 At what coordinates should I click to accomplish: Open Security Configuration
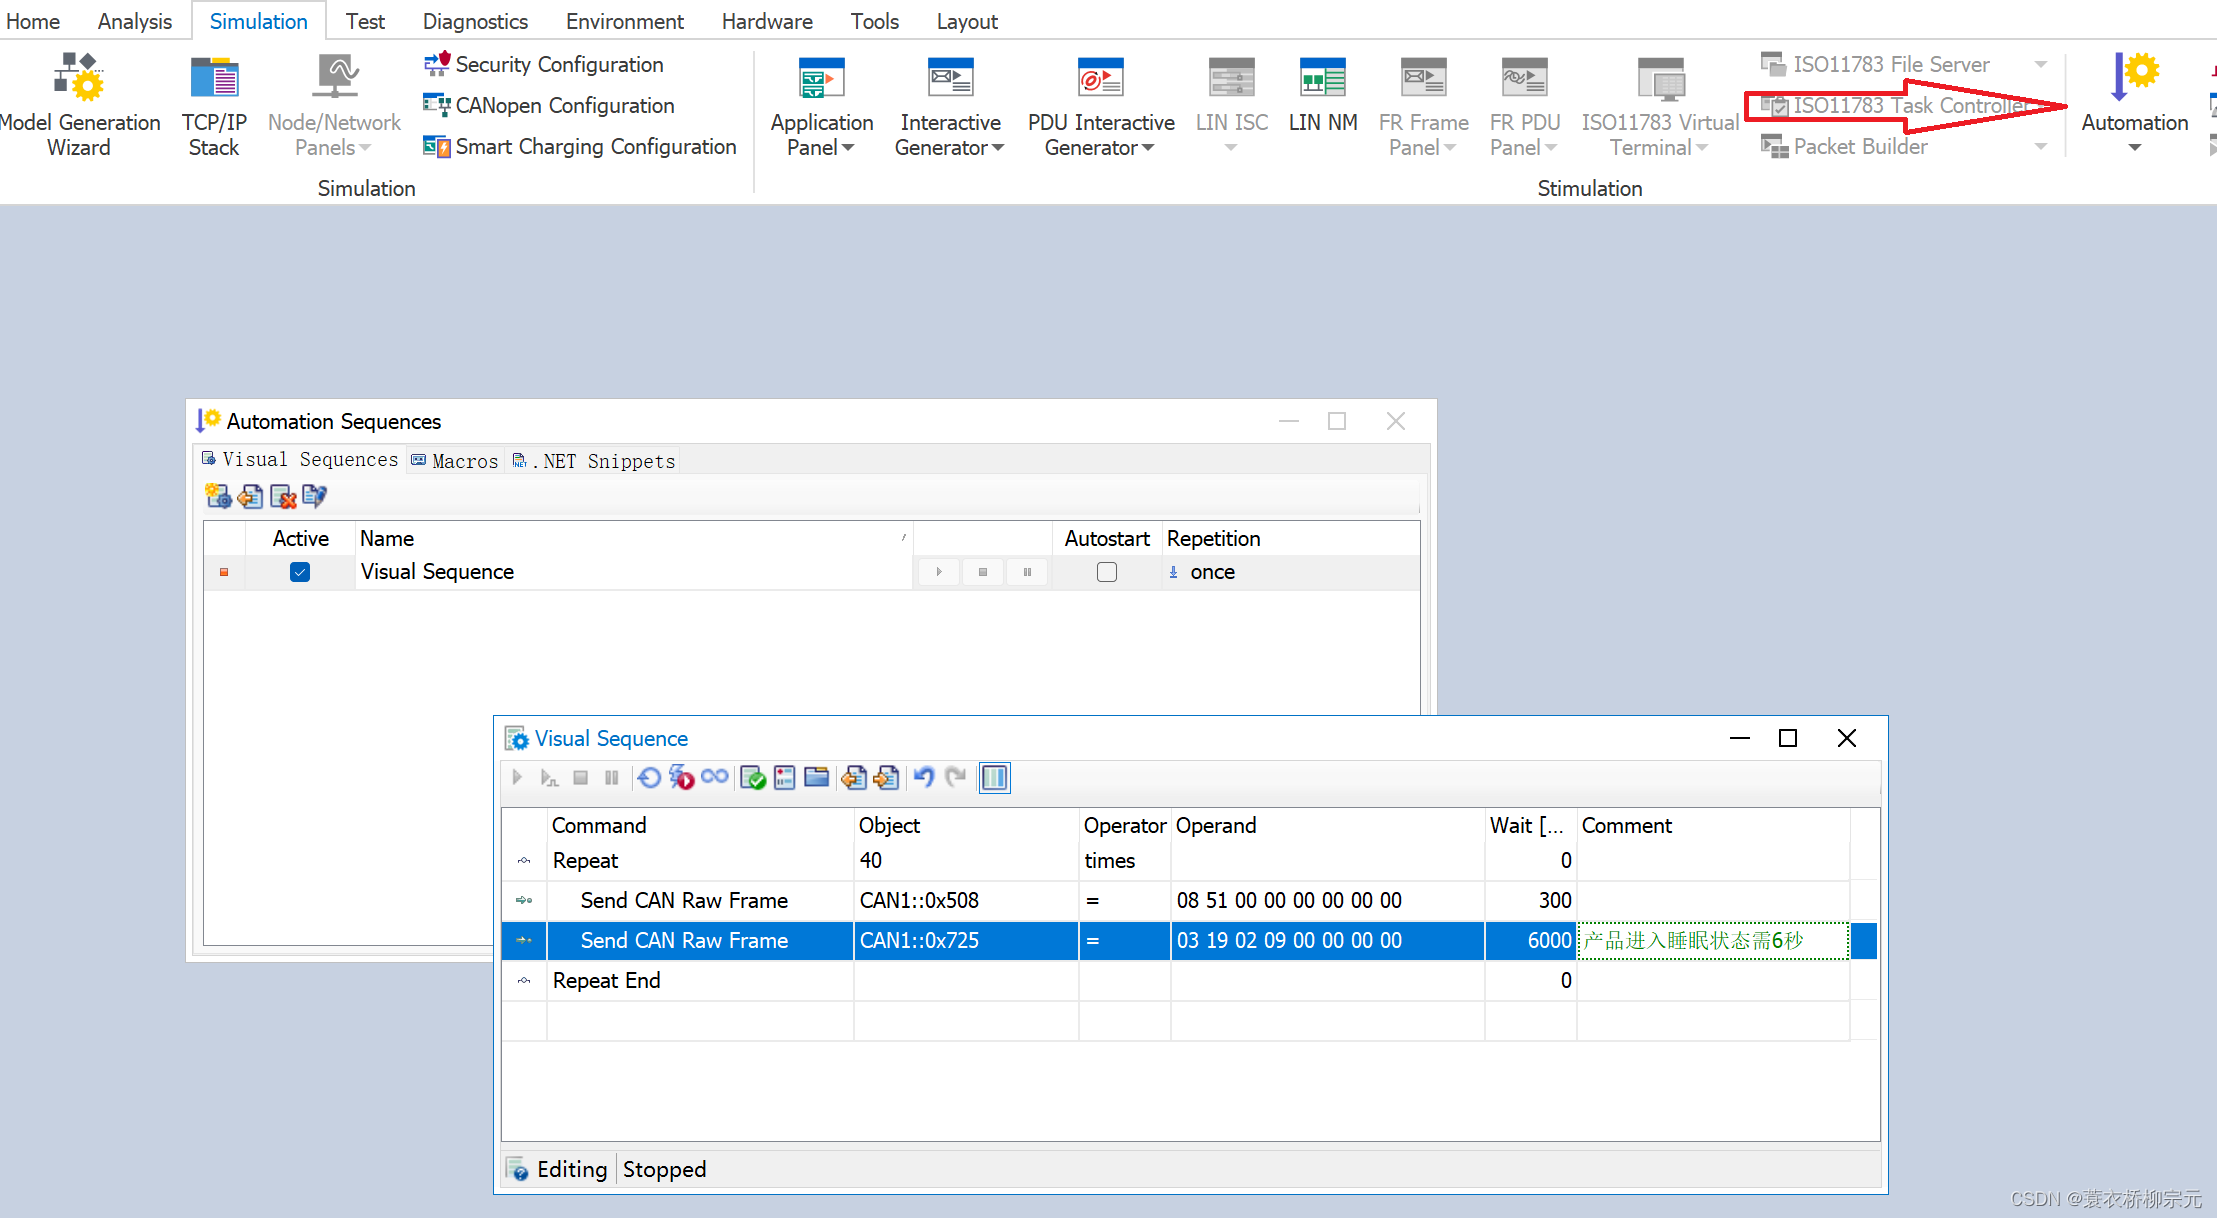[558, 64]
